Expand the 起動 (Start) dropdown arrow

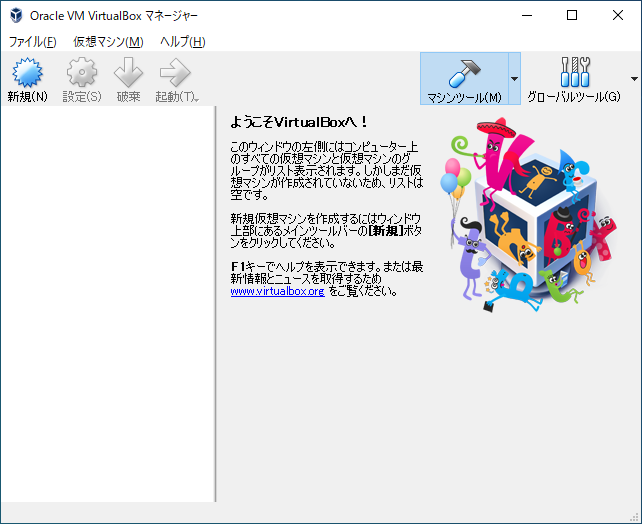[196, 98]
